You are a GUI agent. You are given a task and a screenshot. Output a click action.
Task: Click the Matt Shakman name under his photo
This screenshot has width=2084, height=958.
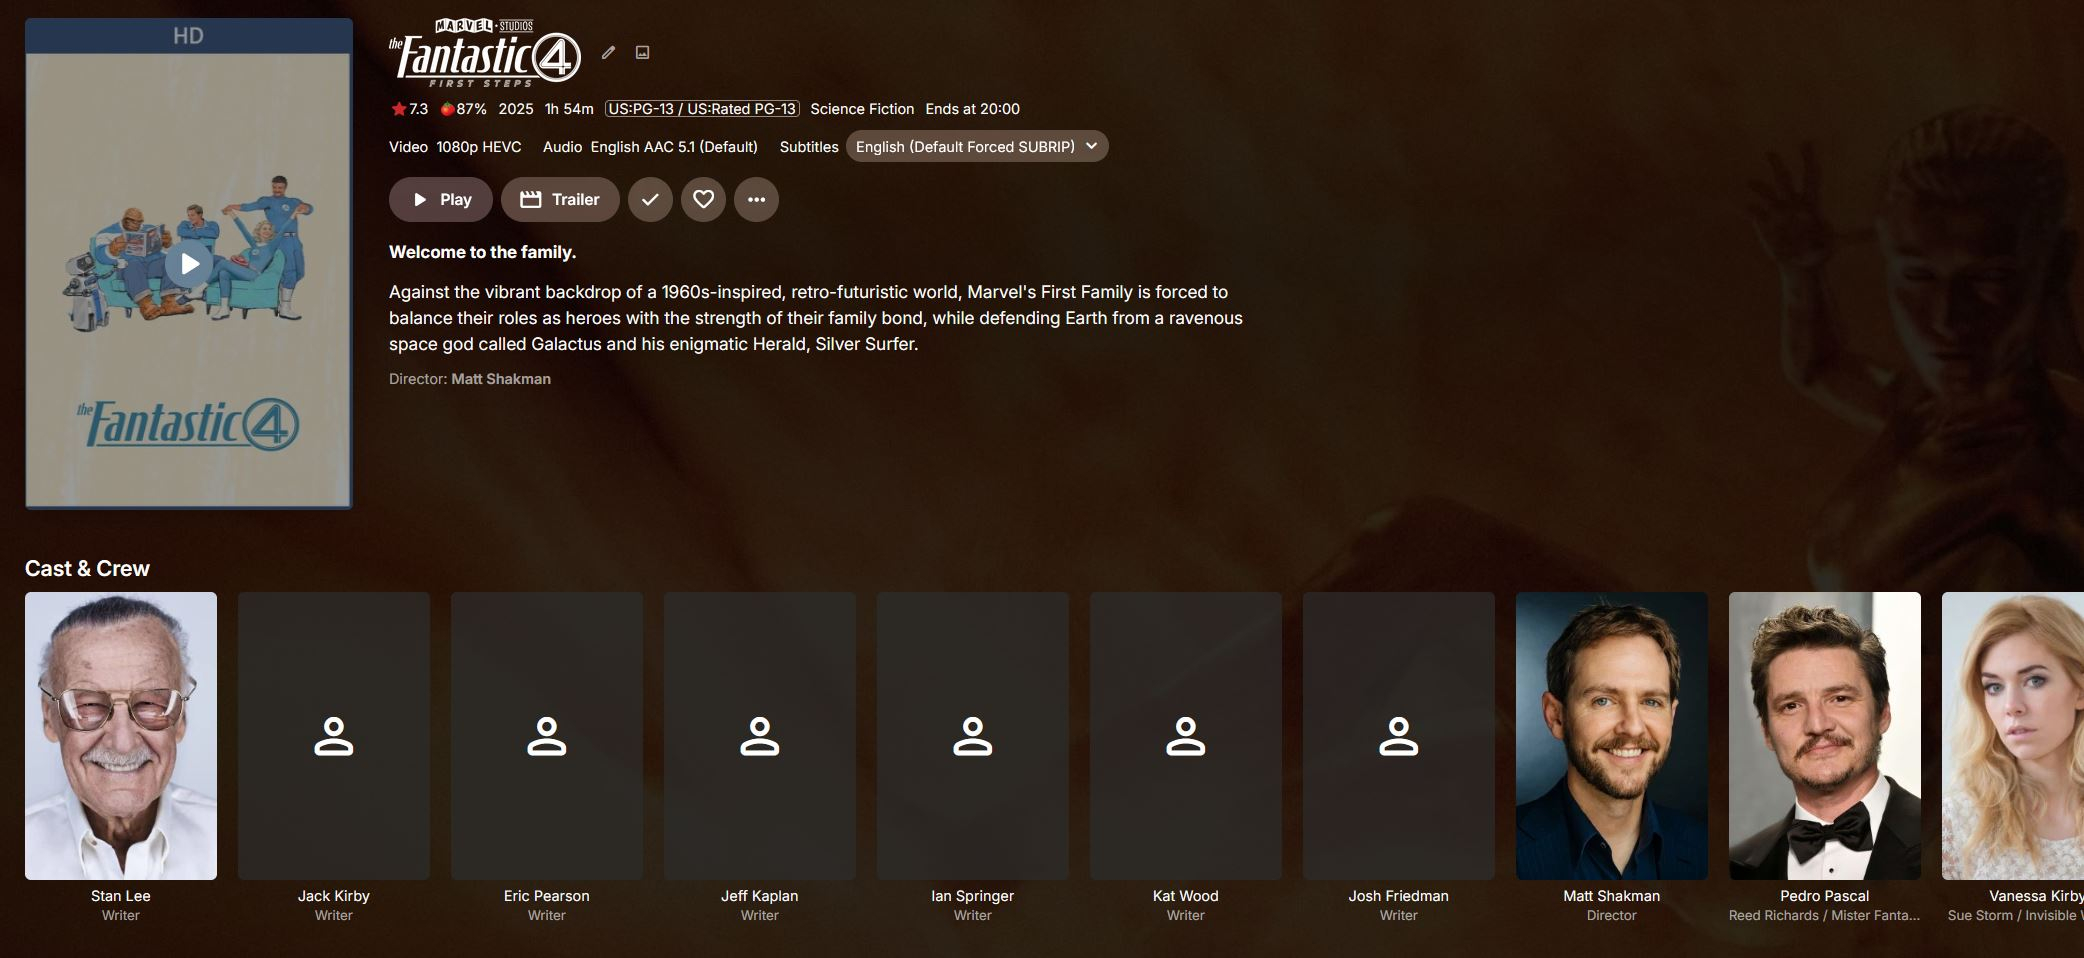1612,896
